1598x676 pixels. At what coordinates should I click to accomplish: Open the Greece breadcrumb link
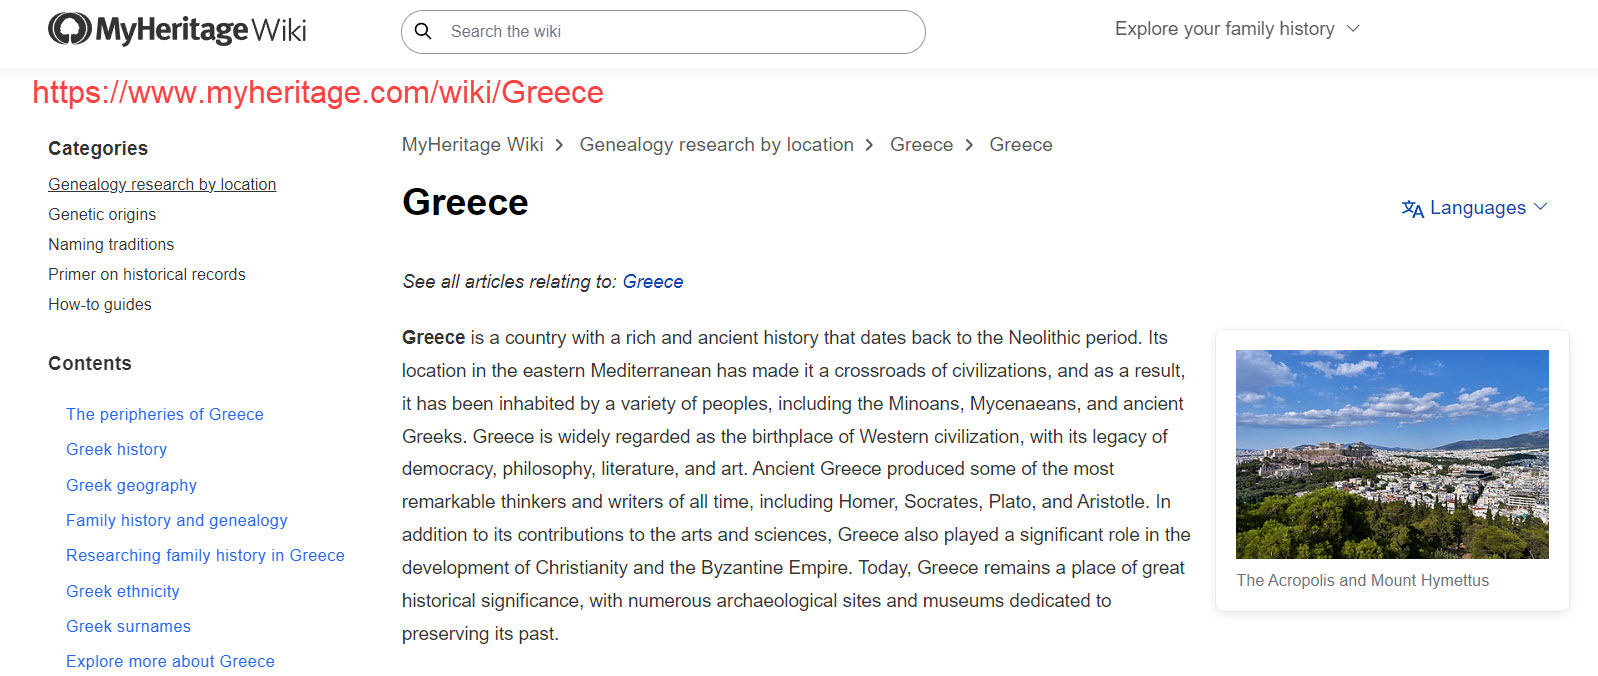[921, 144]
